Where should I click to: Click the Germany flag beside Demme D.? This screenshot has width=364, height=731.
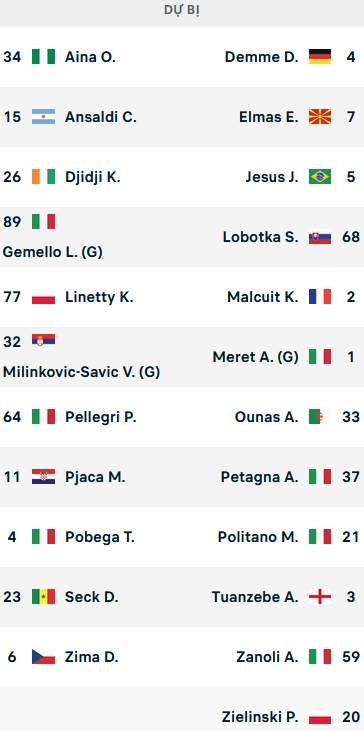coord(320,56)
